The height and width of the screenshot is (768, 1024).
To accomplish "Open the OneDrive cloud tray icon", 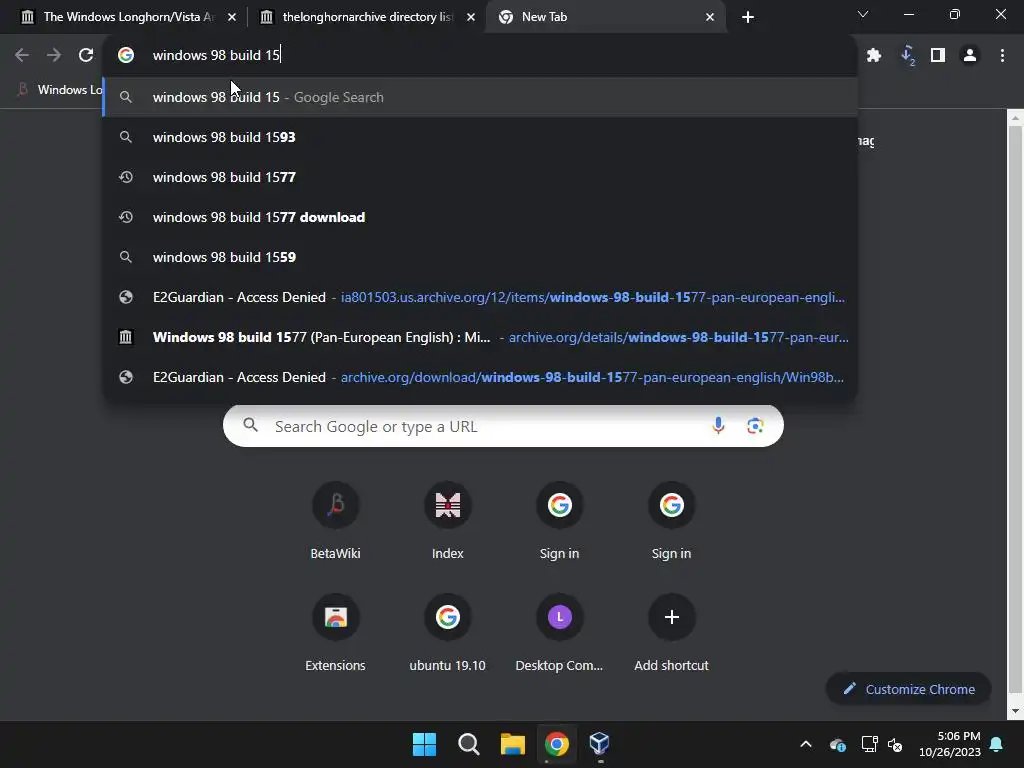I will click(x=837, y=744).
